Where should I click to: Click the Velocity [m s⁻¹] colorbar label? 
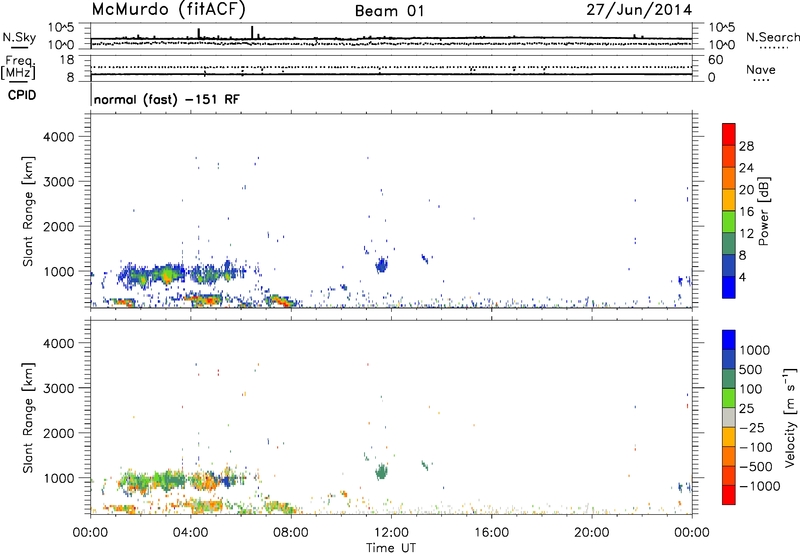790,417
